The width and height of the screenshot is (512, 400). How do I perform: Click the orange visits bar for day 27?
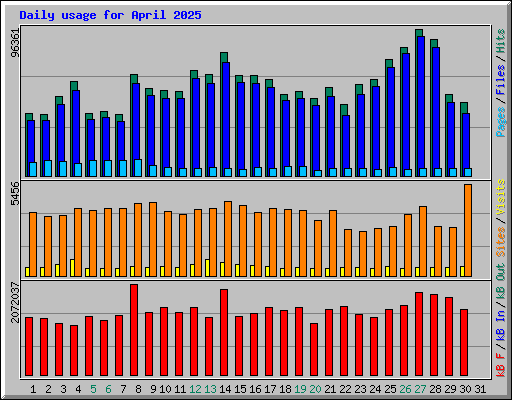(x=423, y=241)
